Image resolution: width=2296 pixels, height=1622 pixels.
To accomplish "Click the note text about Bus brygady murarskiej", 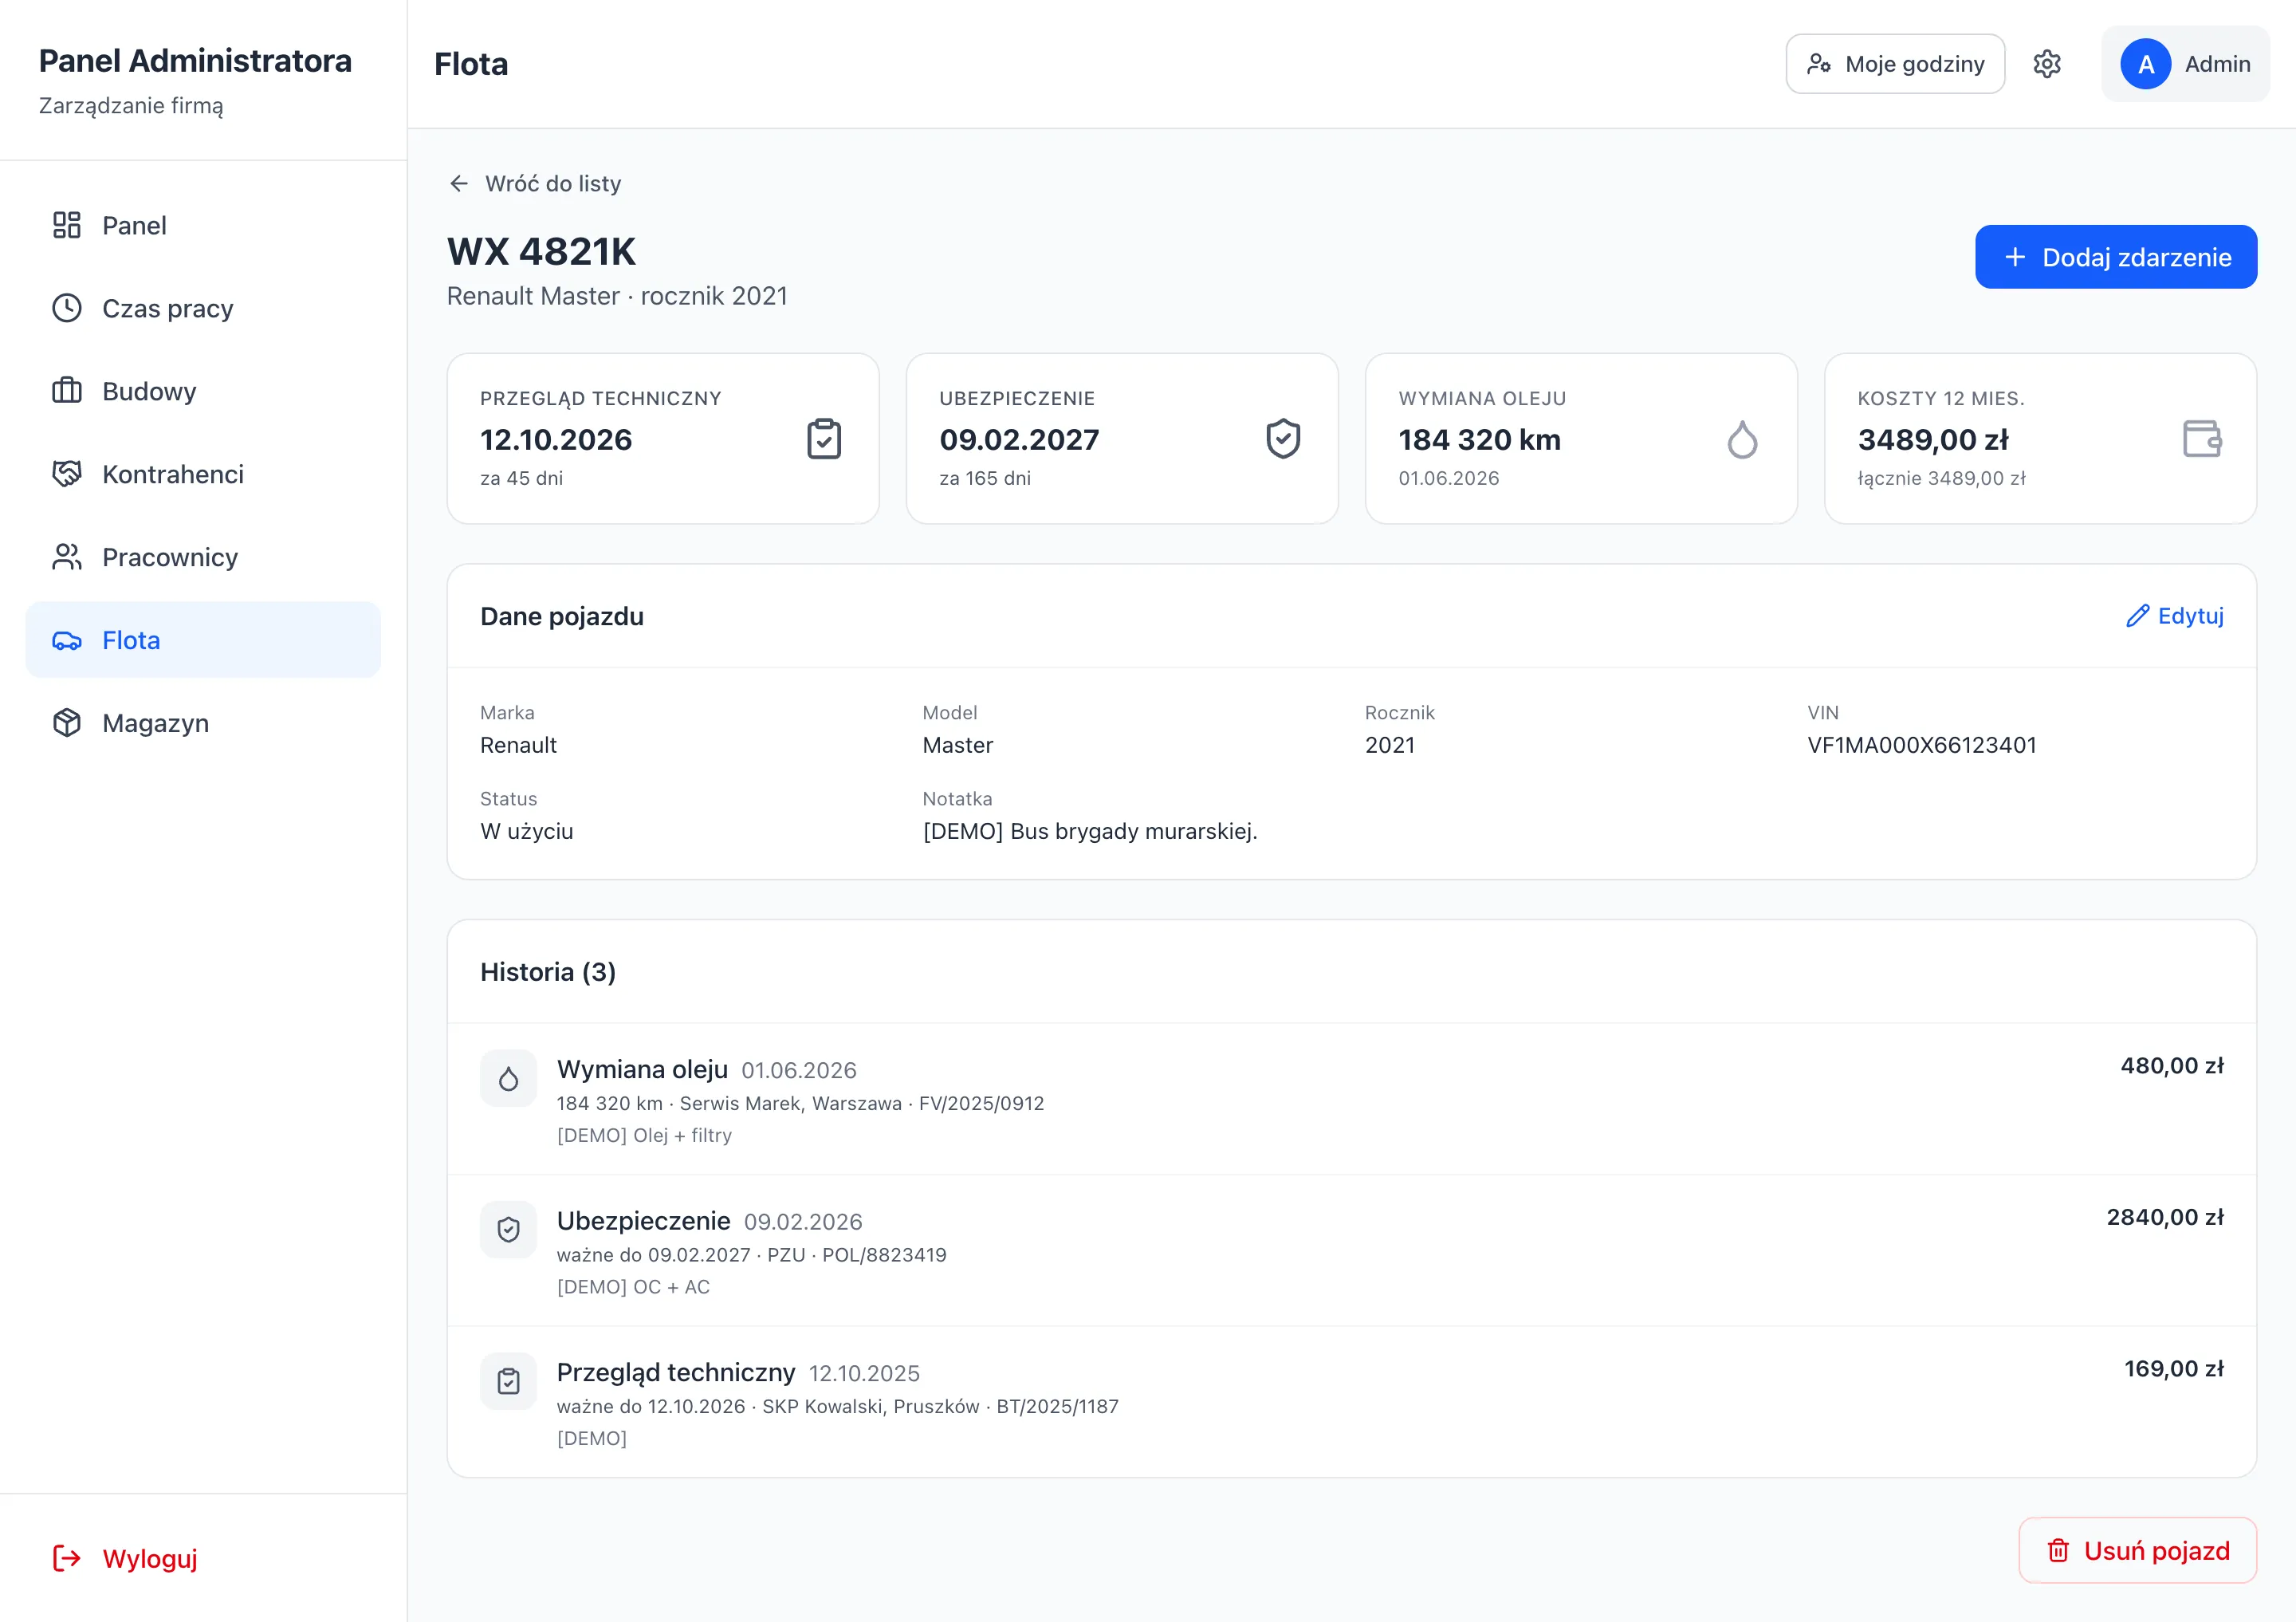I will pos(1090,831).
